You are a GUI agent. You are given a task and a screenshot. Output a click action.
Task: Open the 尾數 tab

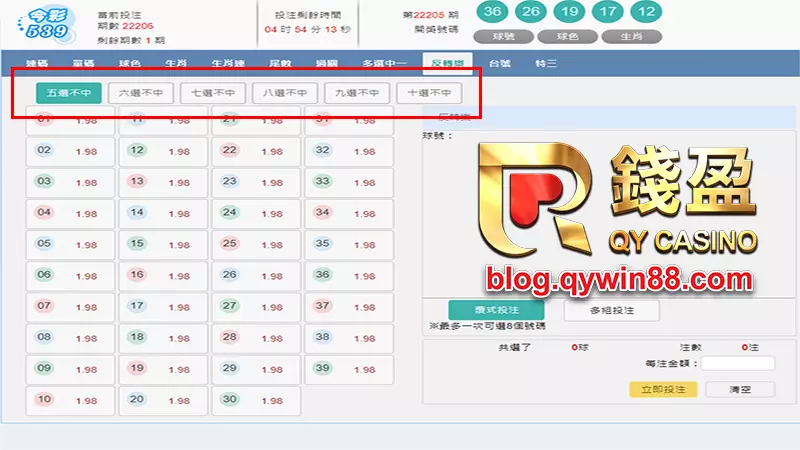(280, 63)
